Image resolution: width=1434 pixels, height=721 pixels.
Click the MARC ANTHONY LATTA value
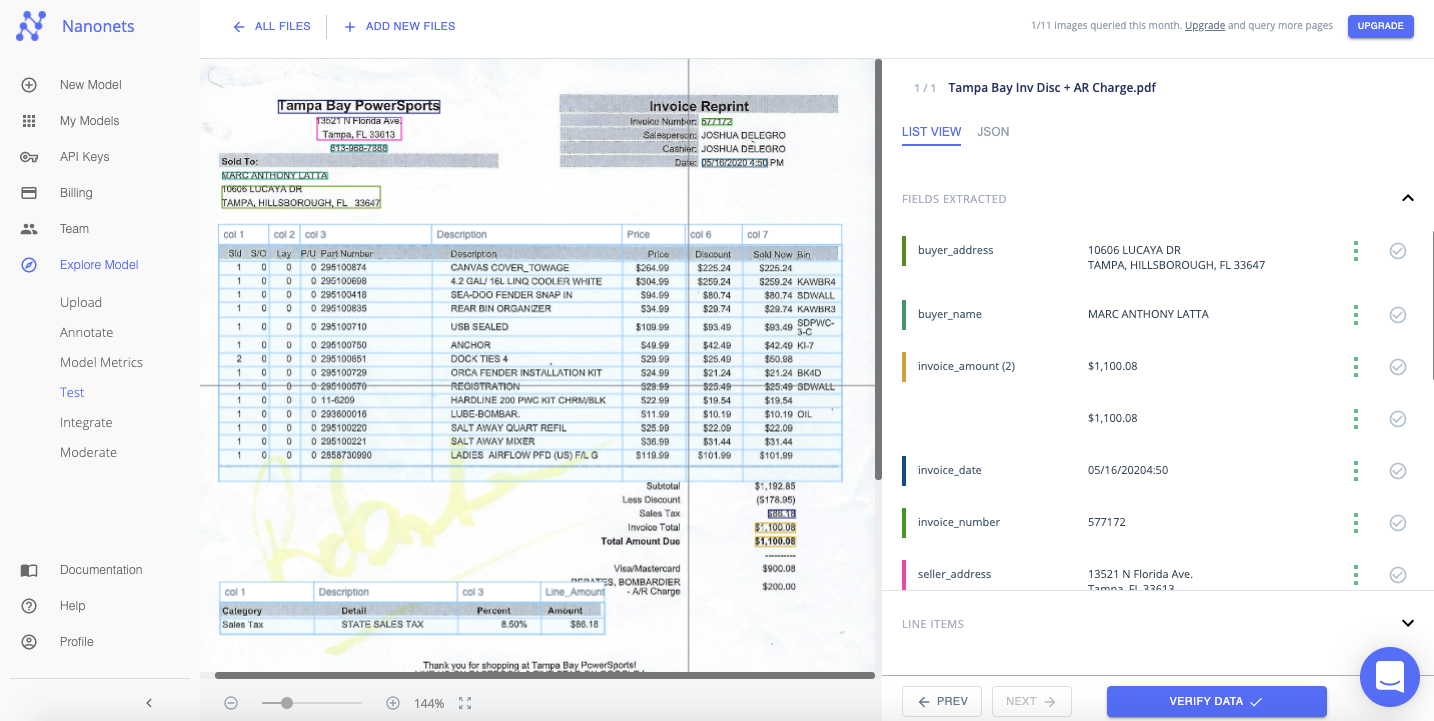[x=1148, y=315]
